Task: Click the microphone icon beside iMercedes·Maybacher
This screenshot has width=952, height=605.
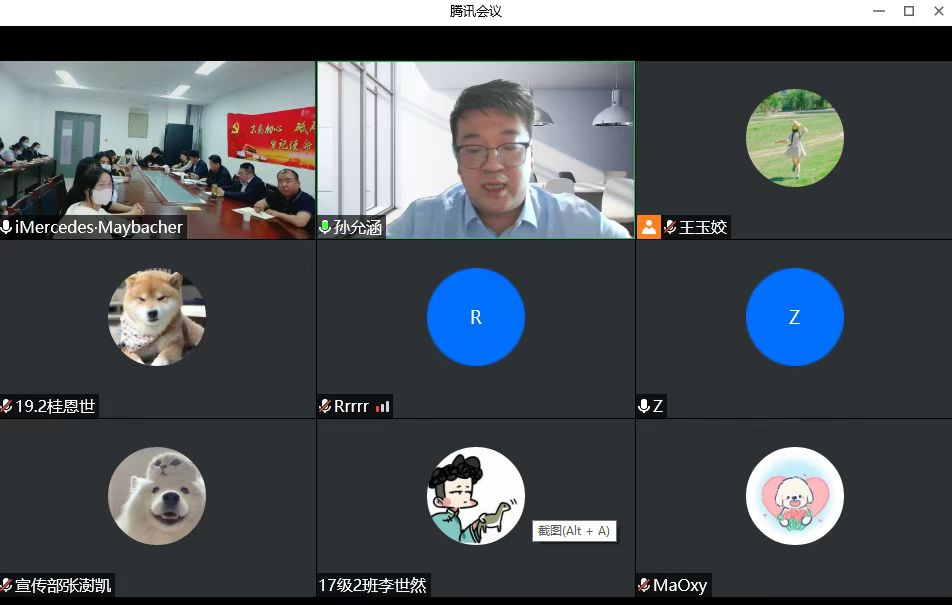Action: click(7, 227)
